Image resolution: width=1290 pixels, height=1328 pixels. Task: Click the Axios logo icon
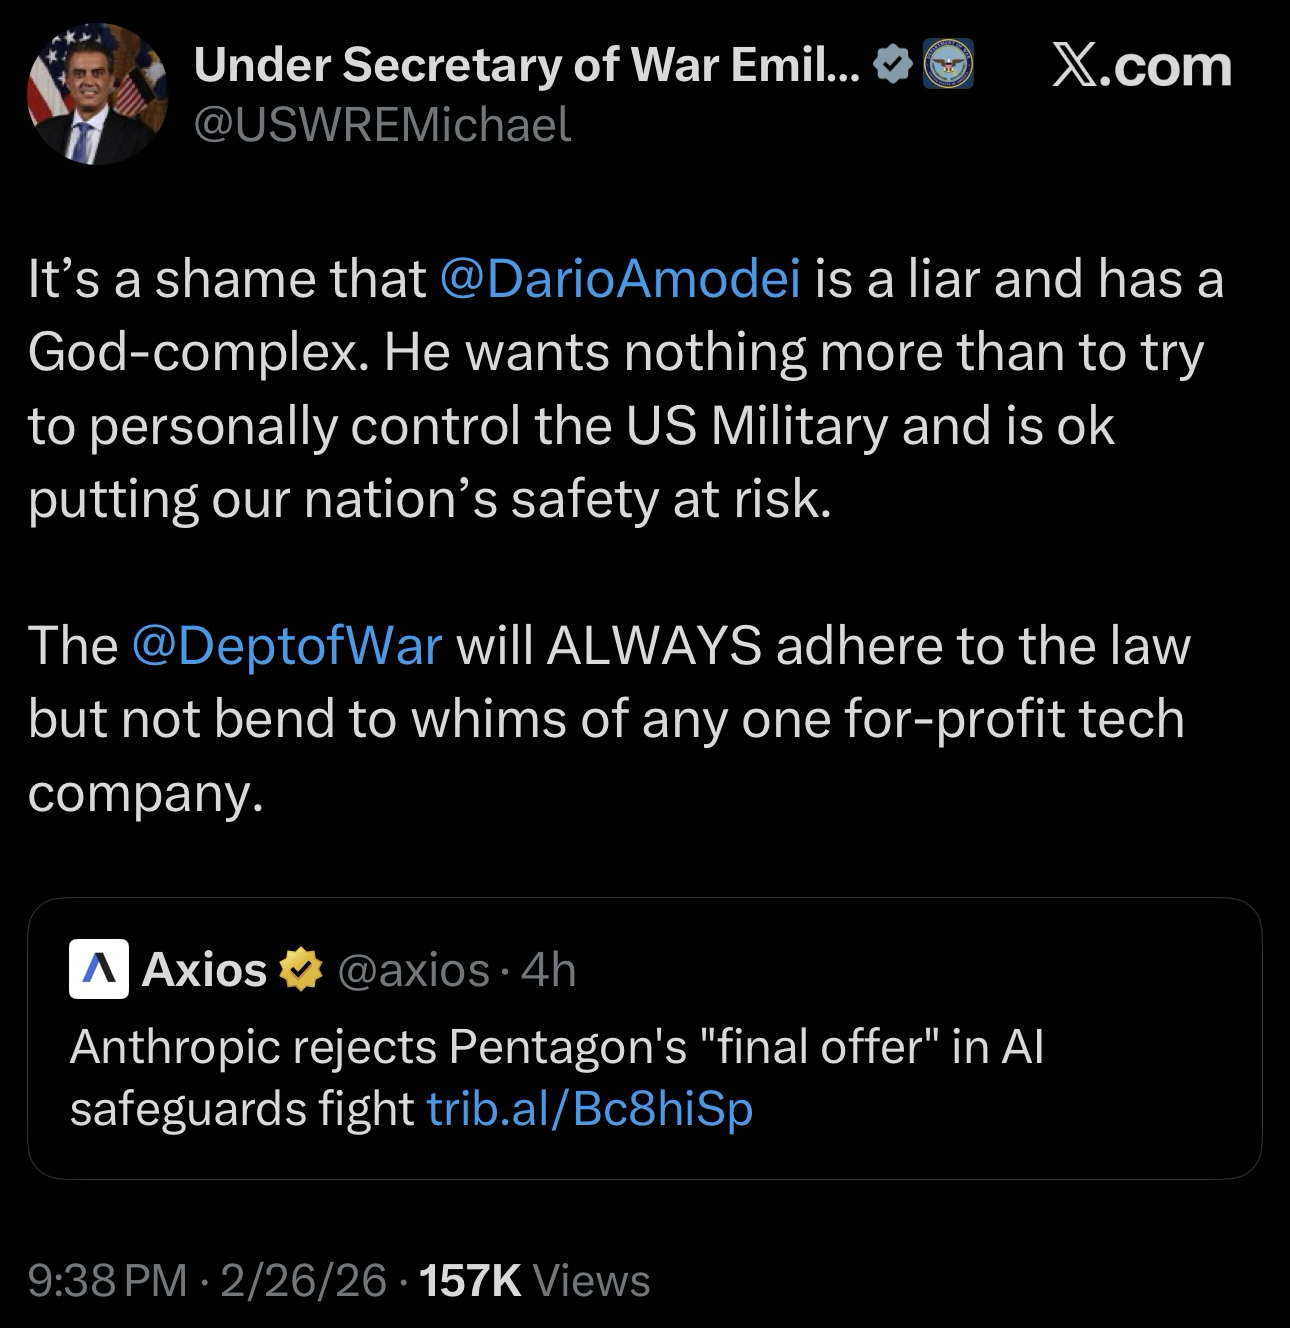98,969
